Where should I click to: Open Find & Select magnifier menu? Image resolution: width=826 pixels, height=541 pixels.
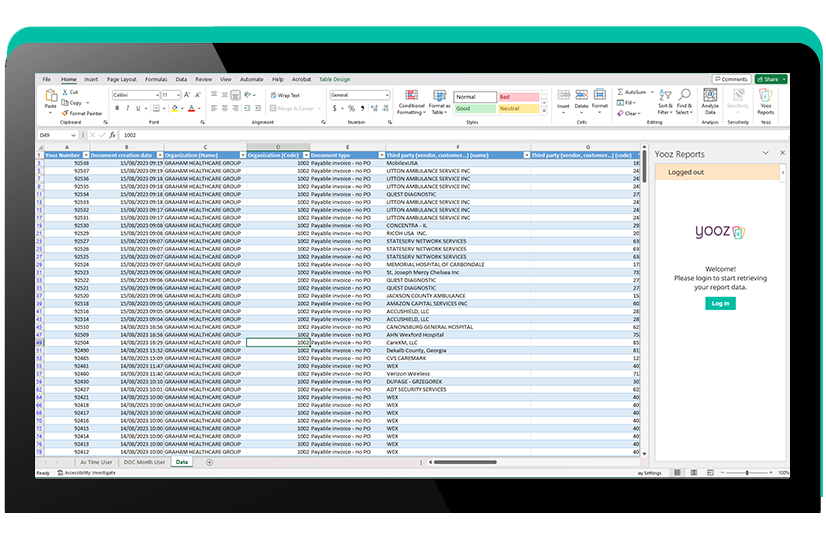(x=684, y=102)
